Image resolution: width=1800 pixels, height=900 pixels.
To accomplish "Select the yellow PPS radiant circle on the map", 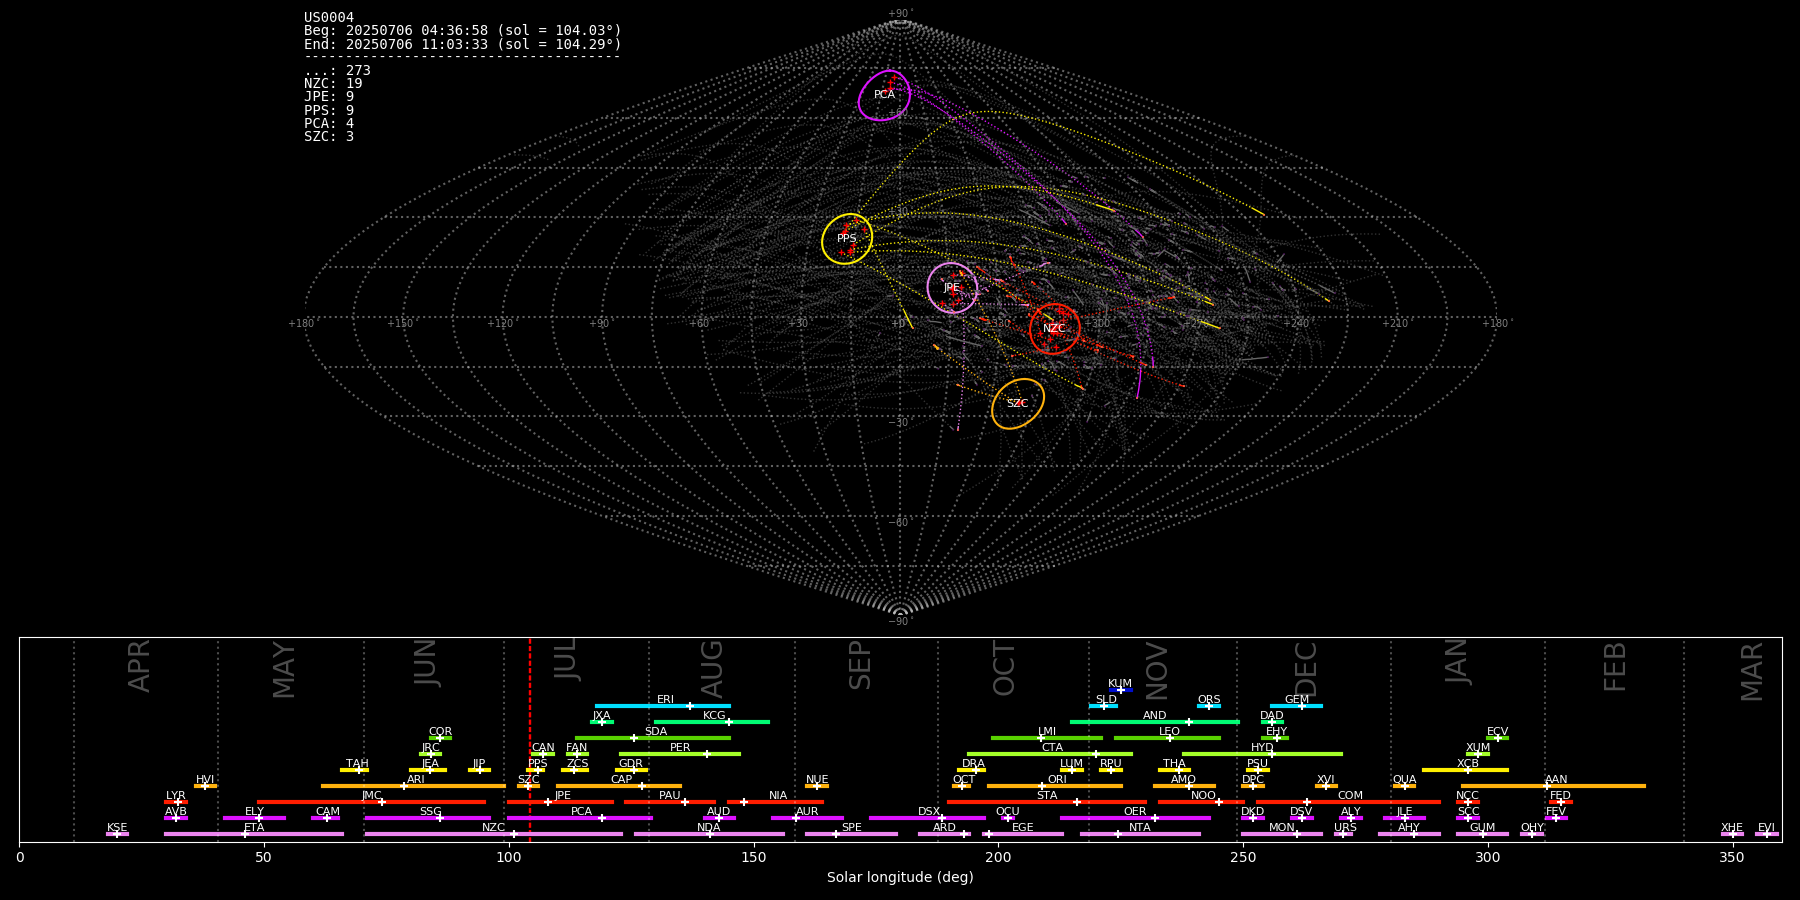I will click(847, 239).
